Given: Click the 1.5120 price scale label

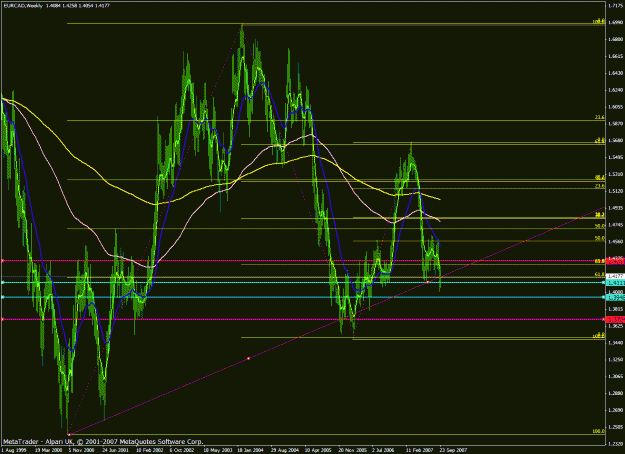Looking at the screenshot, I should 614,191.
